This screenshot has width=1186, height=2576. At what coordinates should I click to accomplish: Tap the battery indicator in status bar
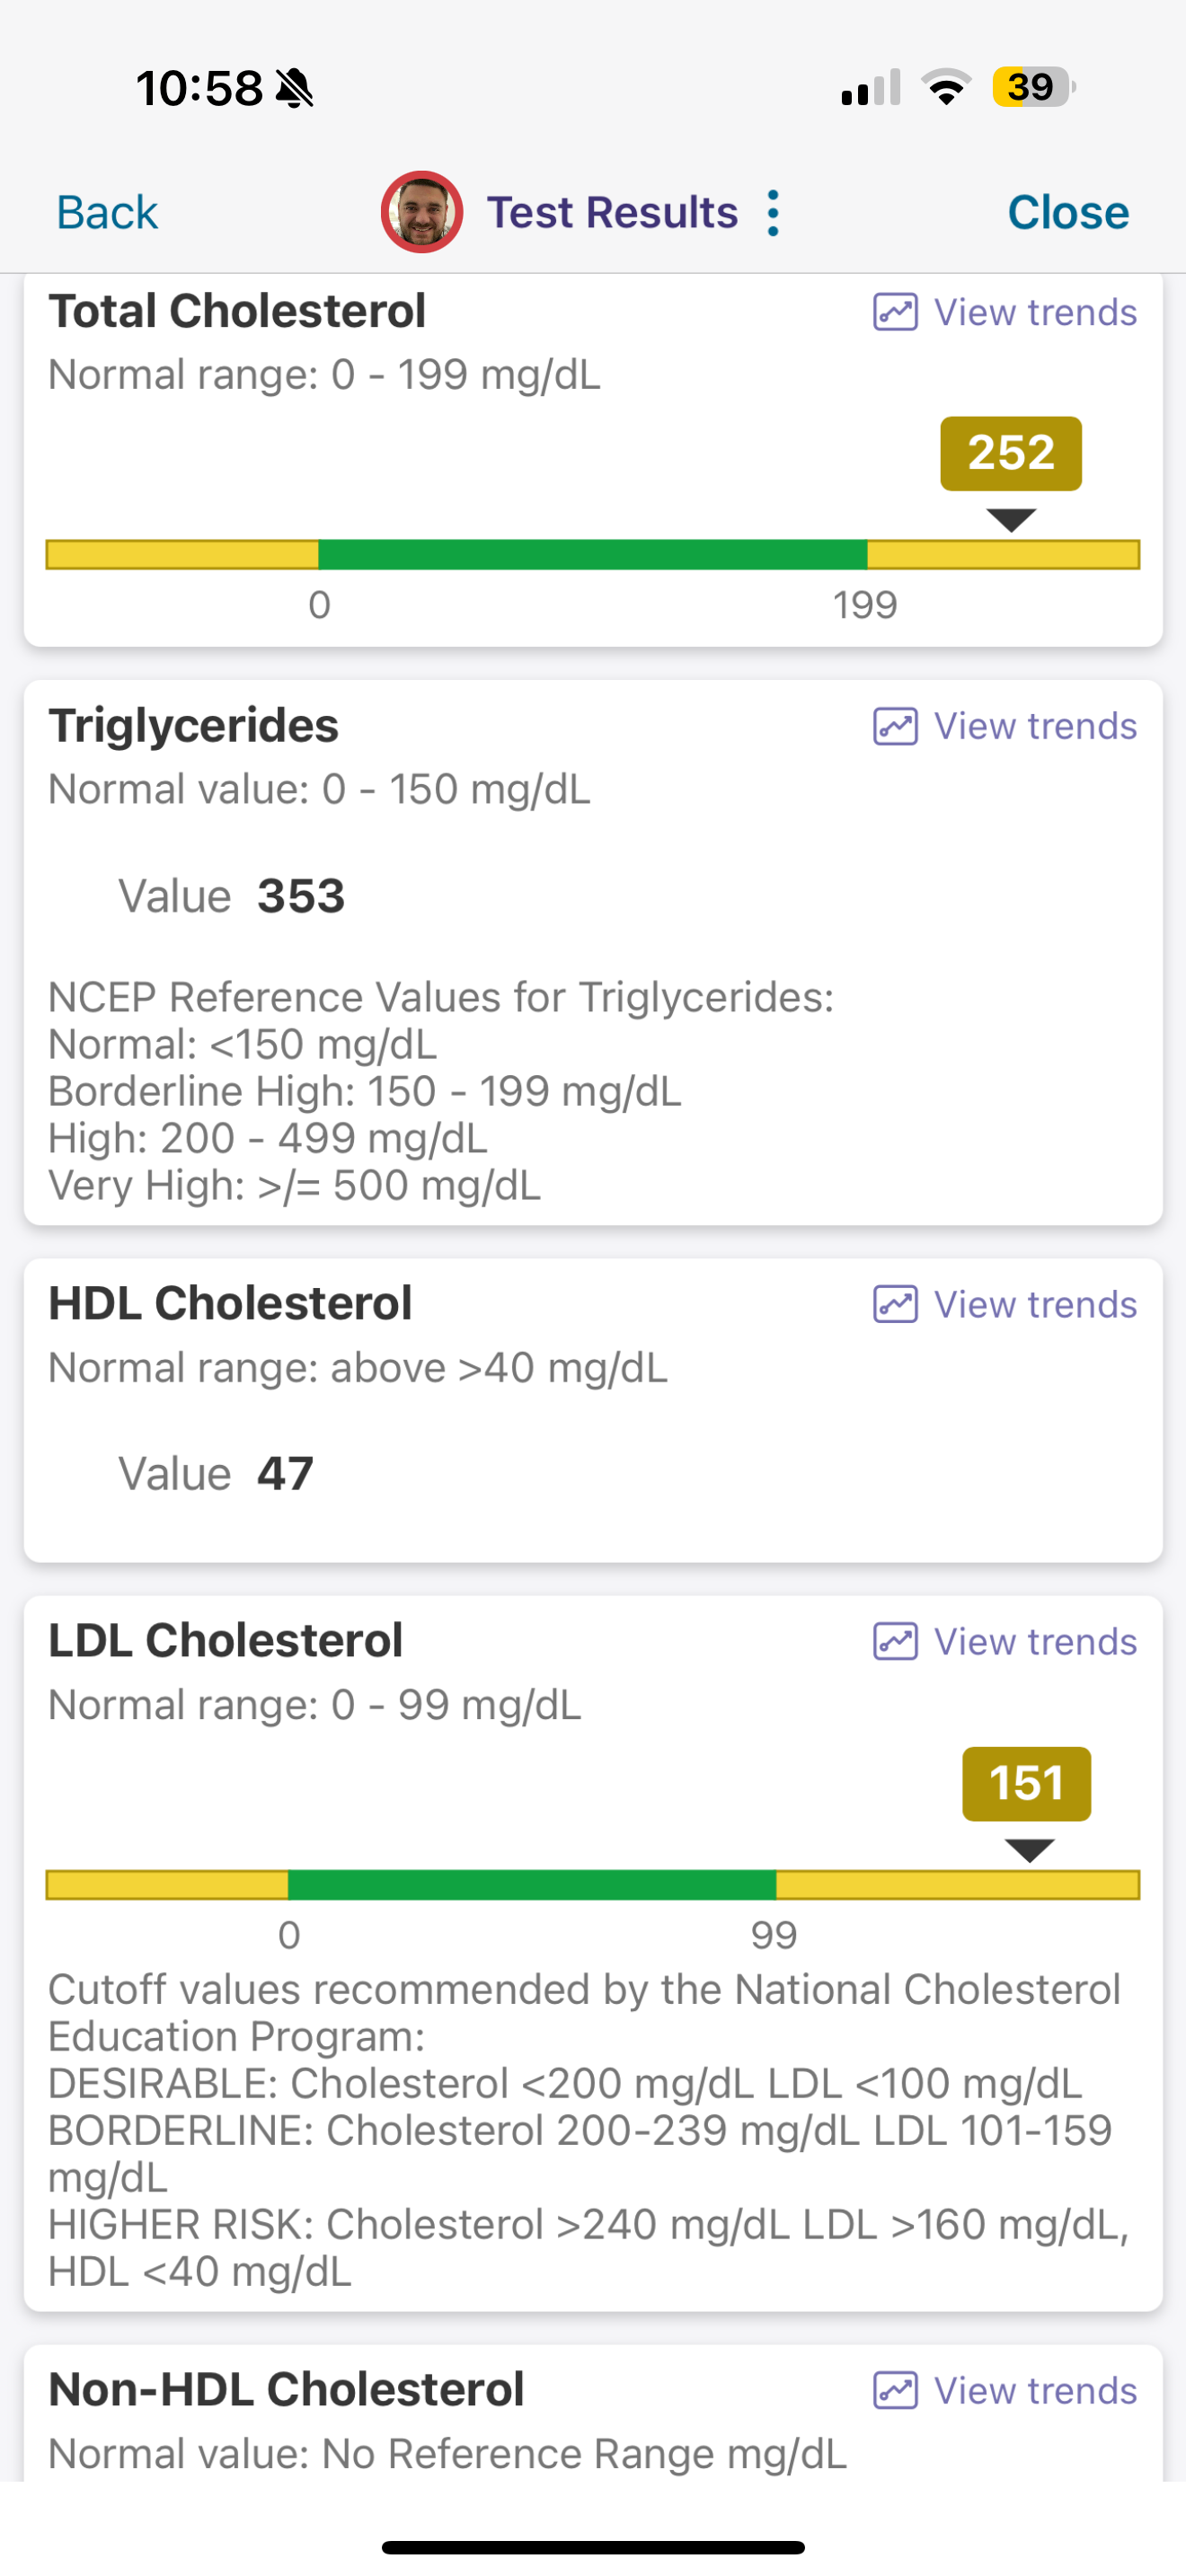pos(1034,87)
